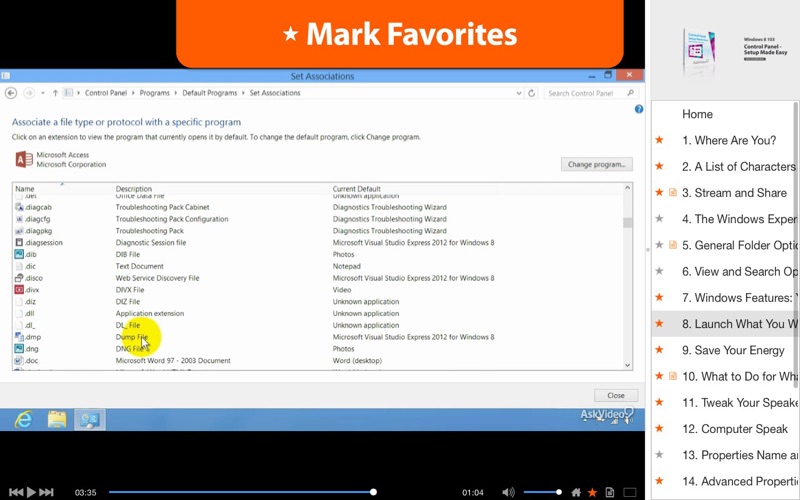
Task: Adjust the volume slider
Action: tap(542, 492)
